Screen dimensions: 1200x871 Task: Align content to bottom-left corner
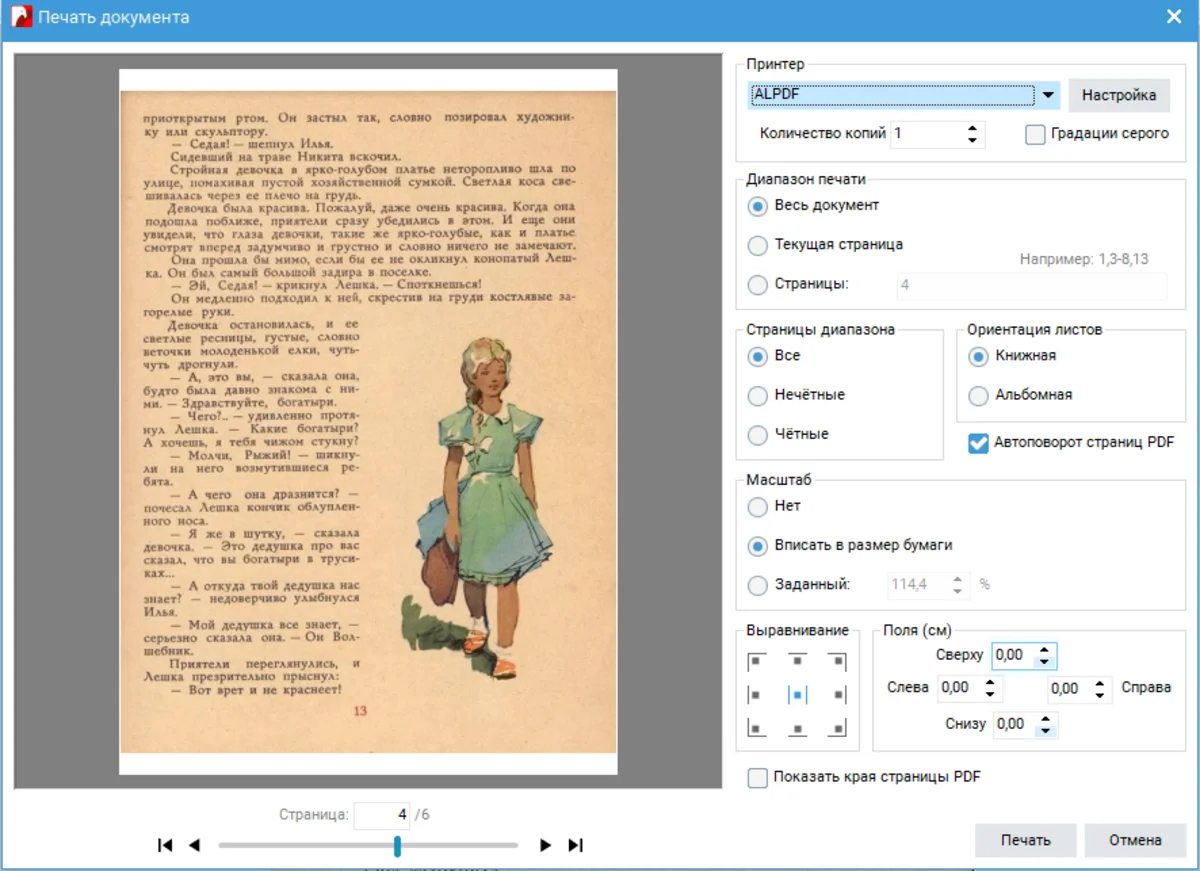[x=755, y=728]
